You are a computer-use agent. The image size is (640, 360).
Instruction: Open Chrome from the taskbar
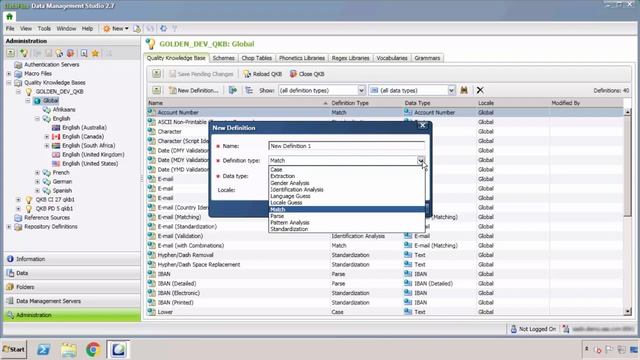click(x=93, y=349)
